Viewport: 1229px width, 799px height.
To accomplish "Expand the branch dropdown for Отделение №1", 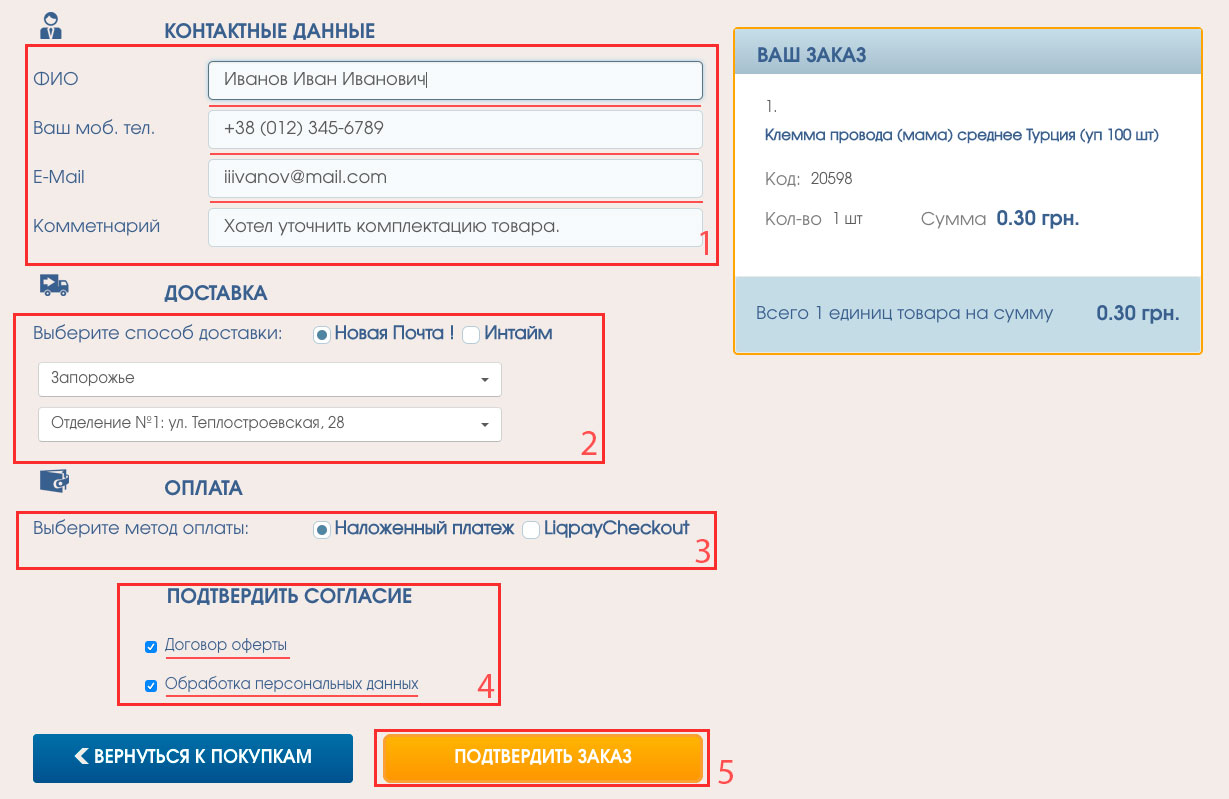I will click(270, 424).
